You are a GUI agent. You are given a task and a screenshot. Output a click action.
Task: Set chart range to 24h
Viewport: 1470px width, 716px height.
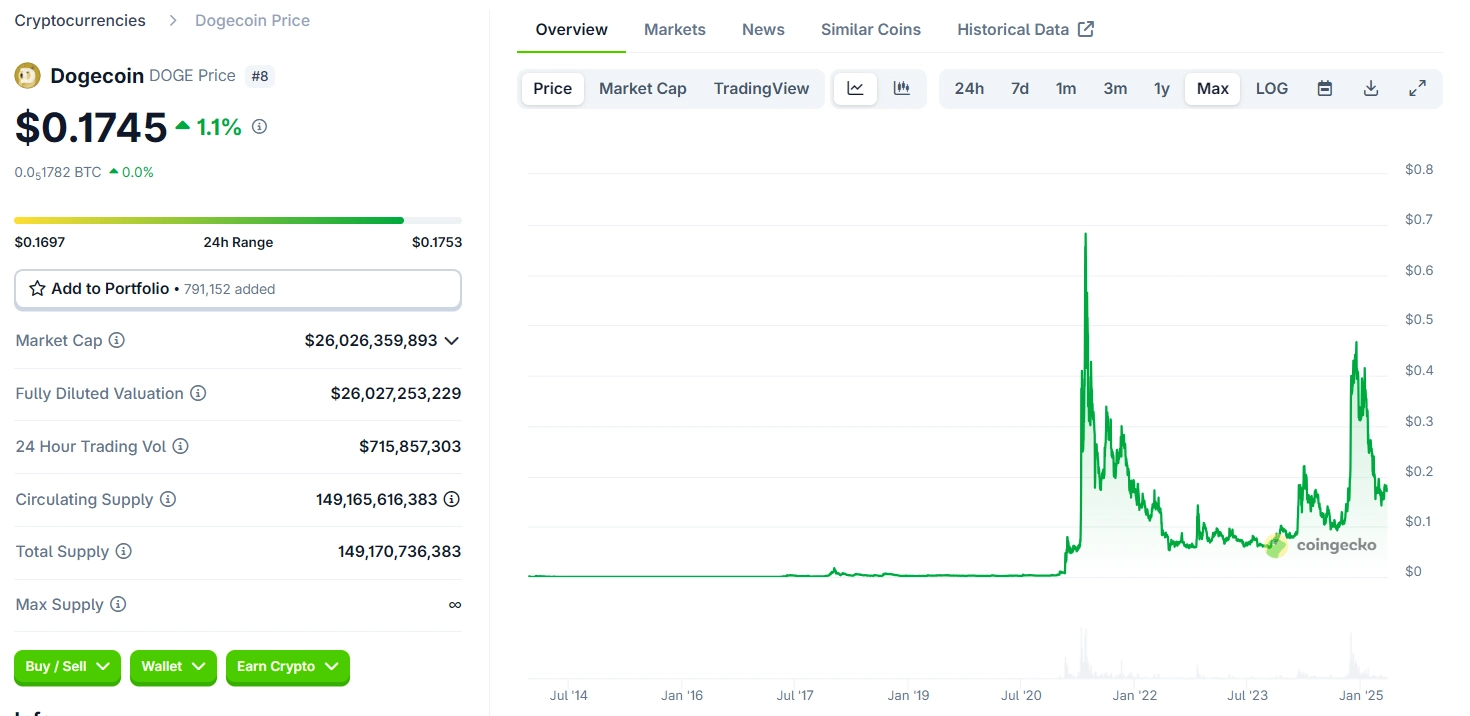tap(969, 88)
